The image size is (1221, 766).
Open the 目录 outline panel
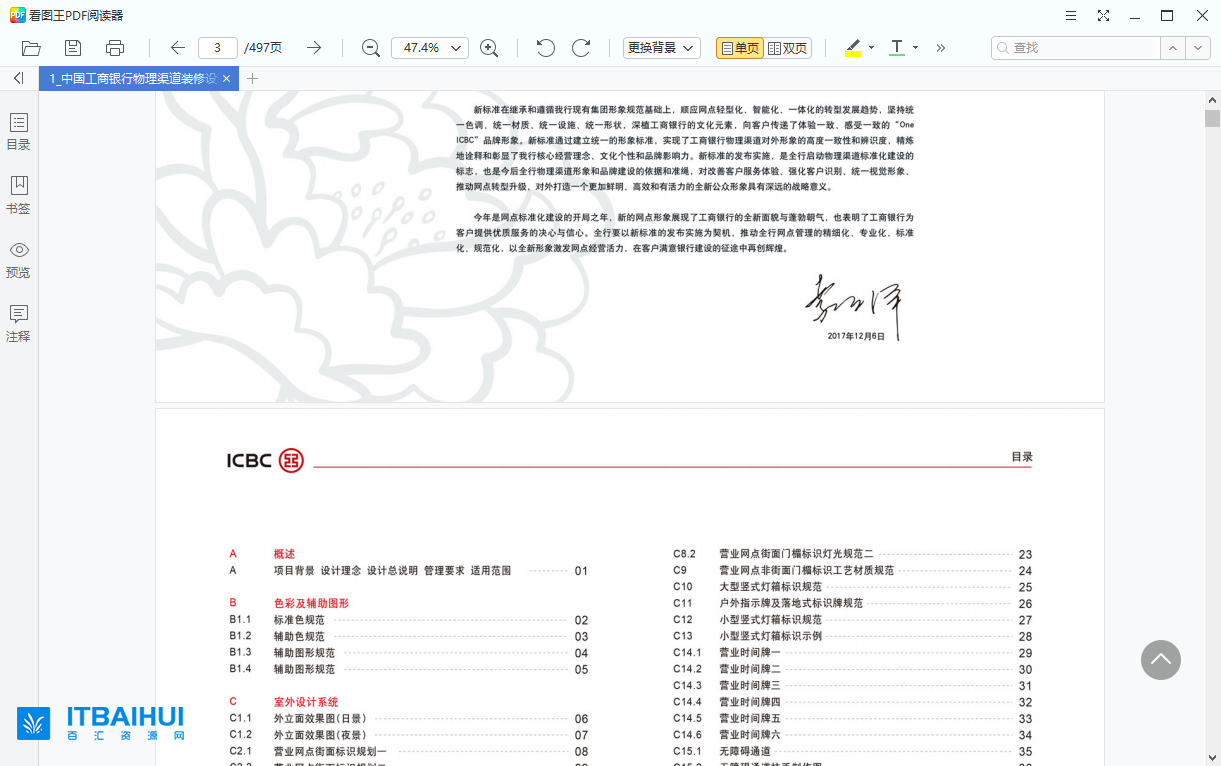18,132
